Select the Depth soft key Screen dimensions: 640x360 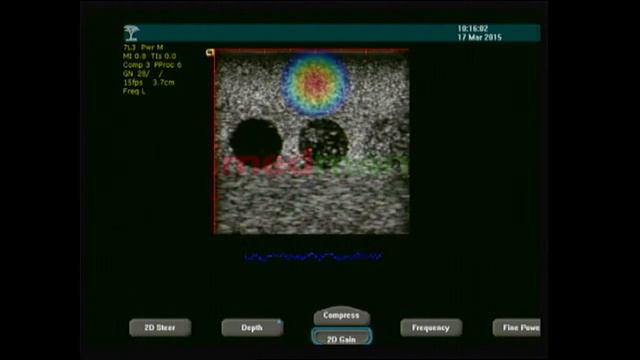252,327
